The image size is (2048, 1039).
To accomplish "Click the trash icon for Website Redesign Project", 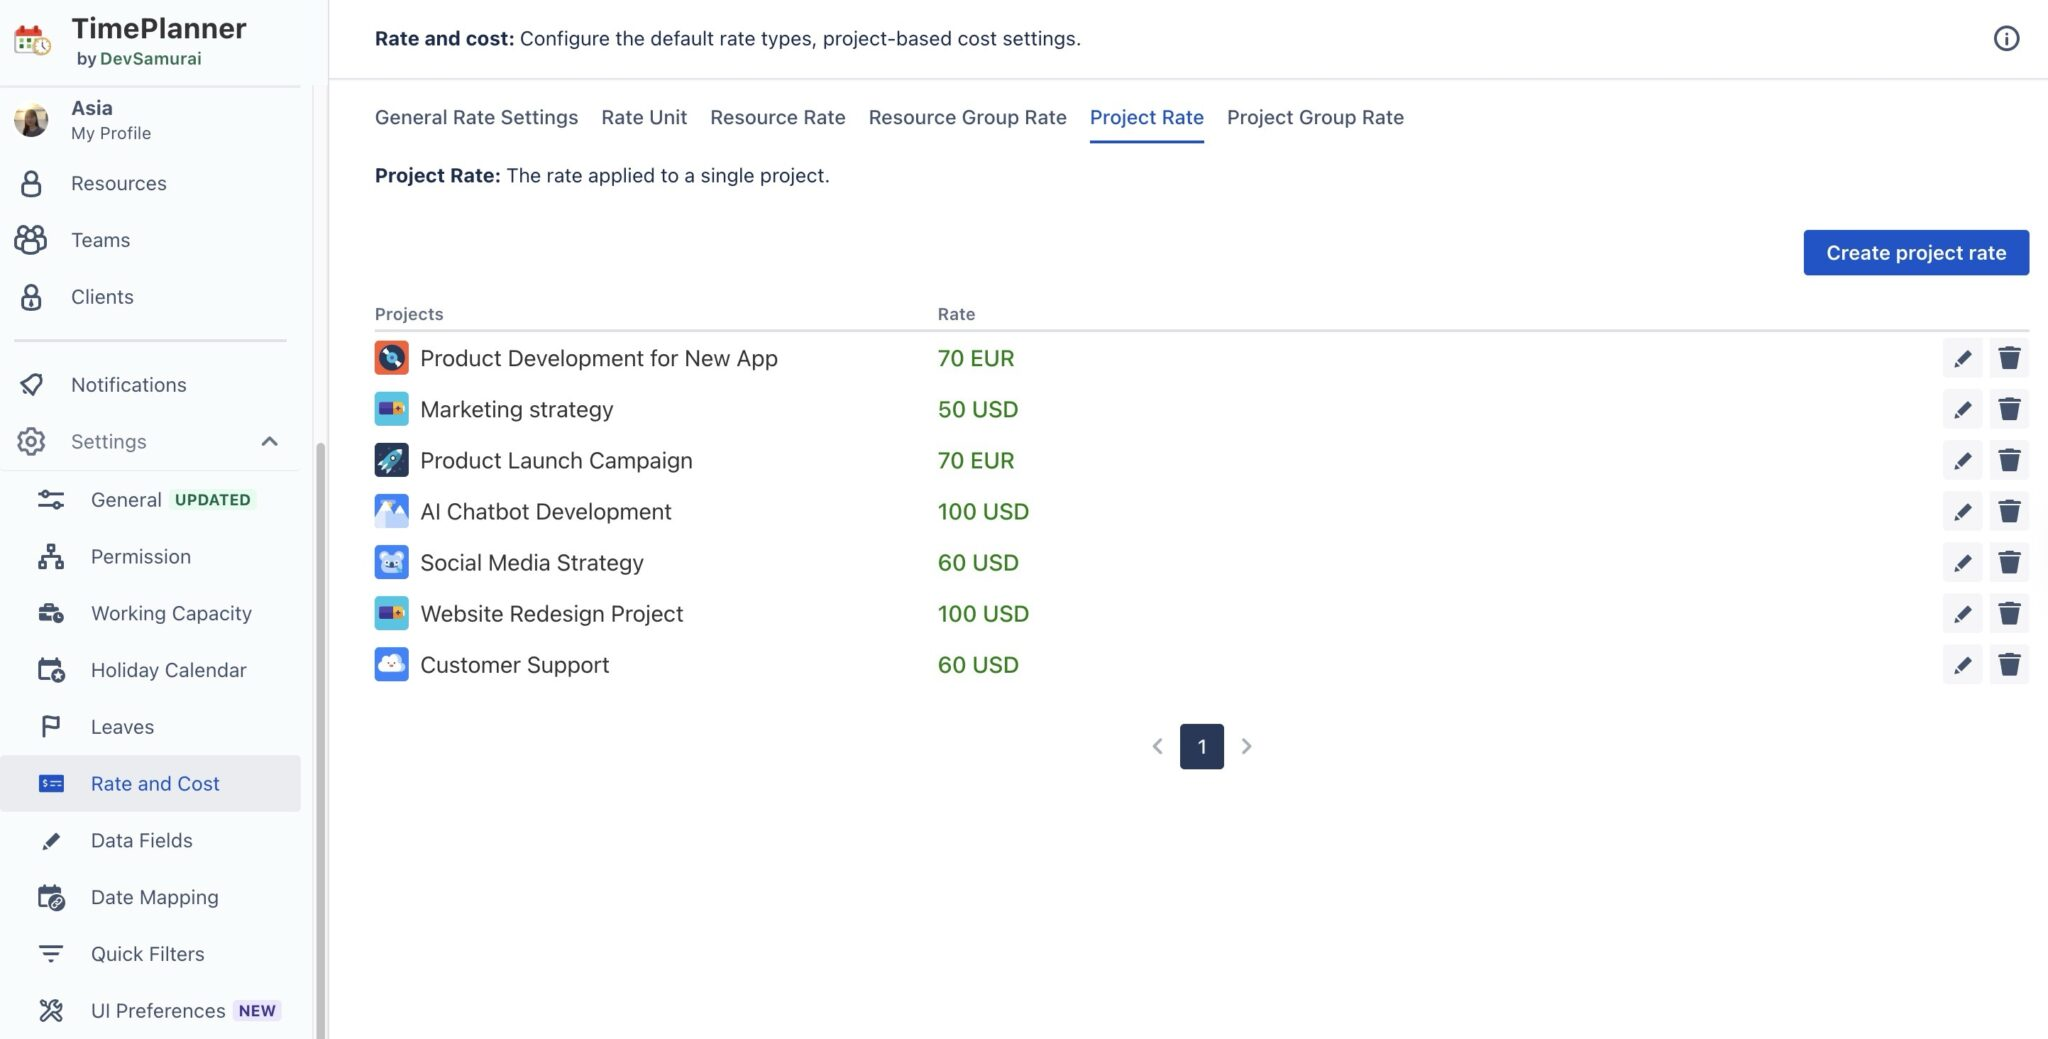I will pyautogui.click(x=2008, y=614).
